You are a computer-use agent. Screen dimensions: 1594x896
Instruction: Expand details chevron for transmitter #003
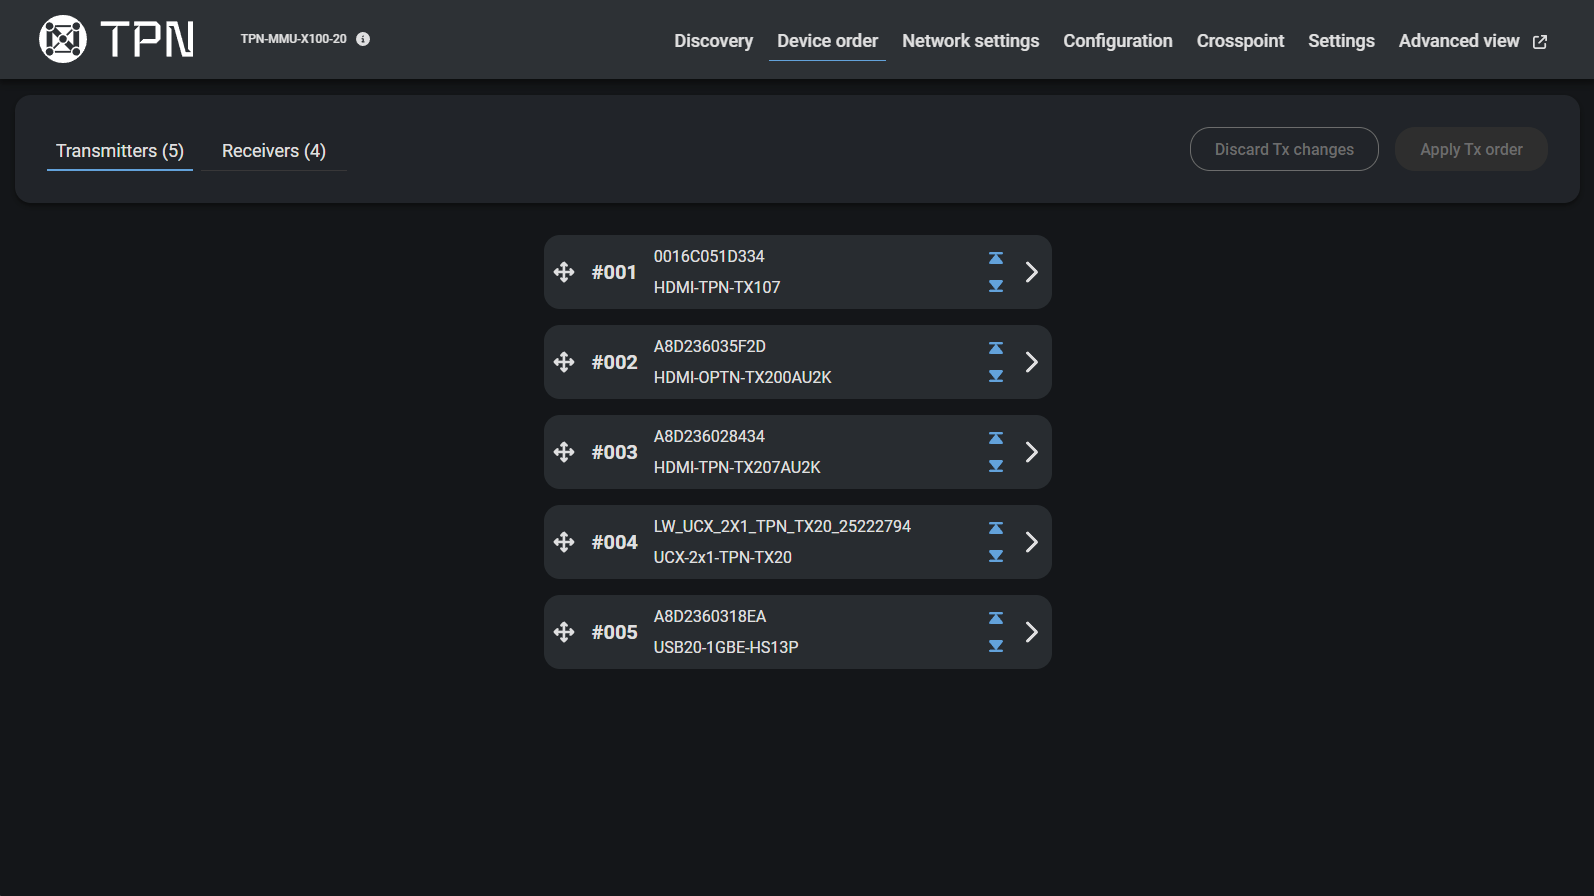[x=1032, y=452]
